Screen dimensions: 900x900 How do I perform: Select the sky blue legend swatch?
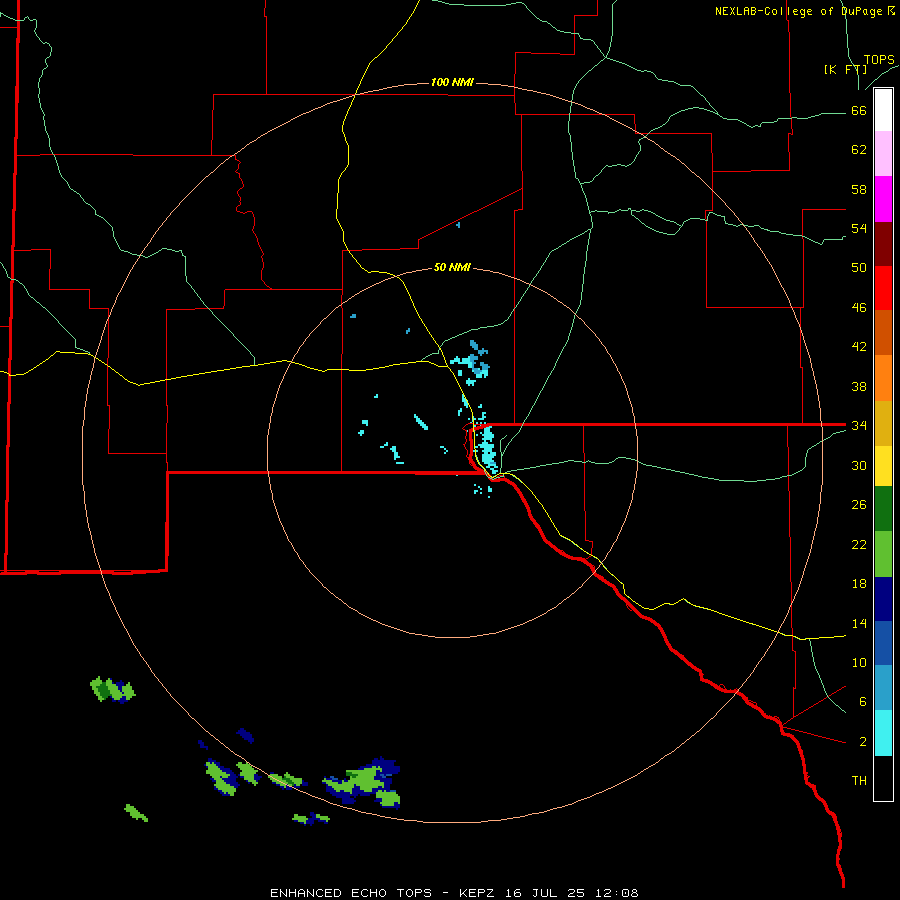pyautogui.click(x=883, y=688)
